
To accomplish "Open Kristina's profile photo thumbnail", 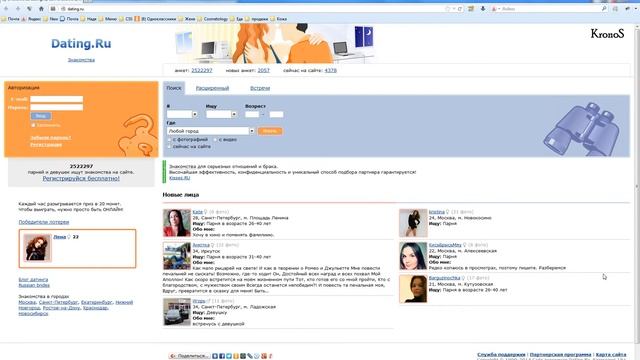I will (413, 223).
